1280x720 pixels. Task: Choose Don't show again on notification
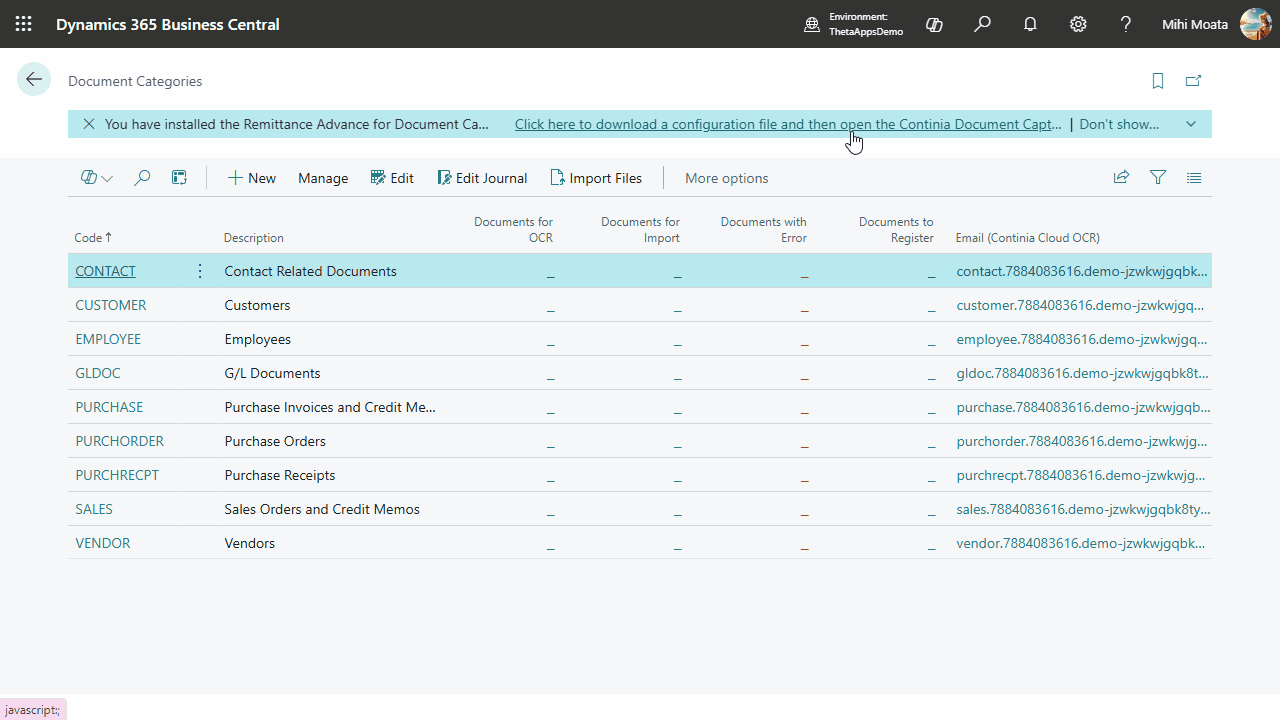[1120, 124]
